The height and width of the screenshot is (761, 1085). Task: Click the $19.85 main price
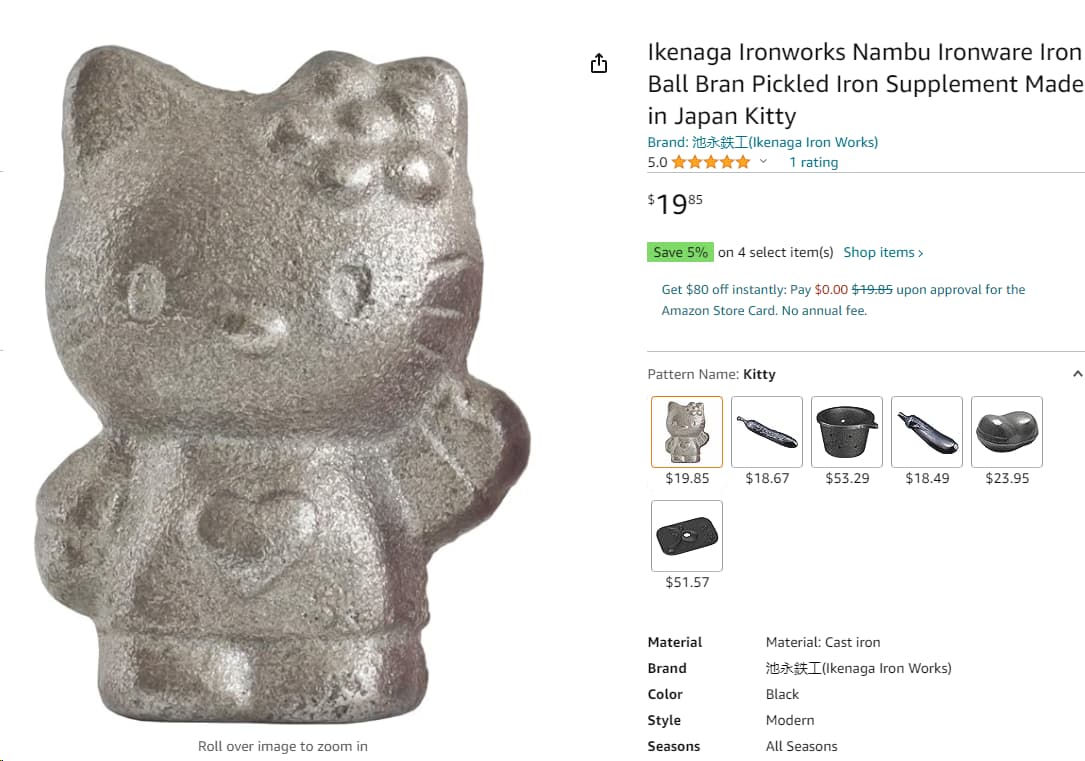point(675,204)
